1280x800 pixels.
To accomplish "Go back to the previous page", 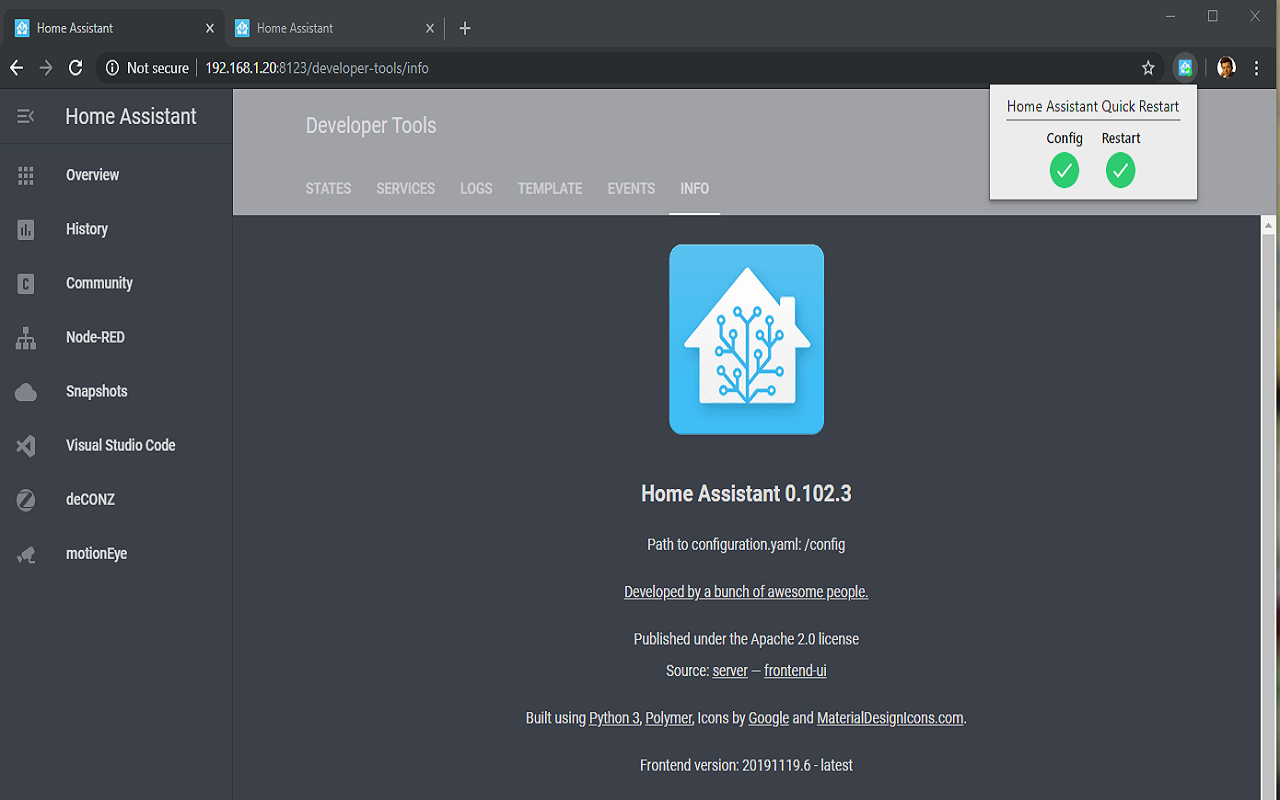I will [16, 68].
